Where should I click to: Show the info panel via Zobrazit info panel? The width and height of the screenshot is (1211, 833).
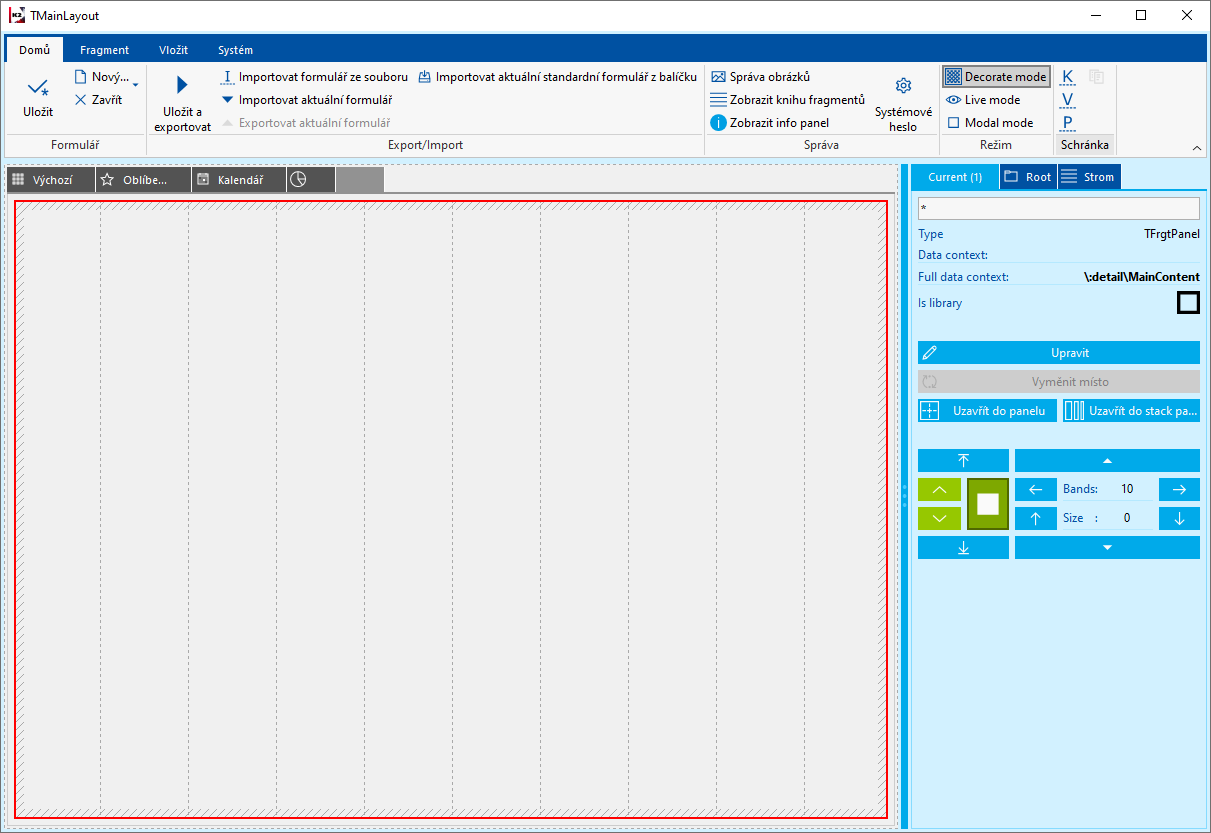[x=769, y=123]
